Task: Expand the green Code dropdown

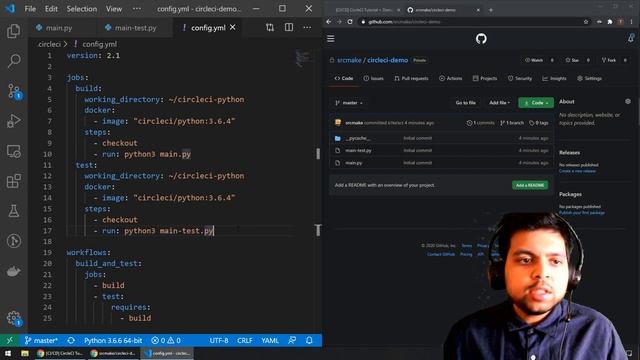Action: pos(536,103)
